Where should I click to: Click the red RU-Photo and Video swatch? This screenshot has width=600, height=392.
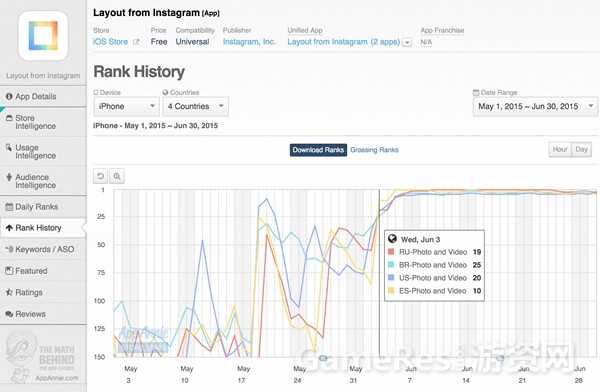pyautogui.click(x=391, y=252)
